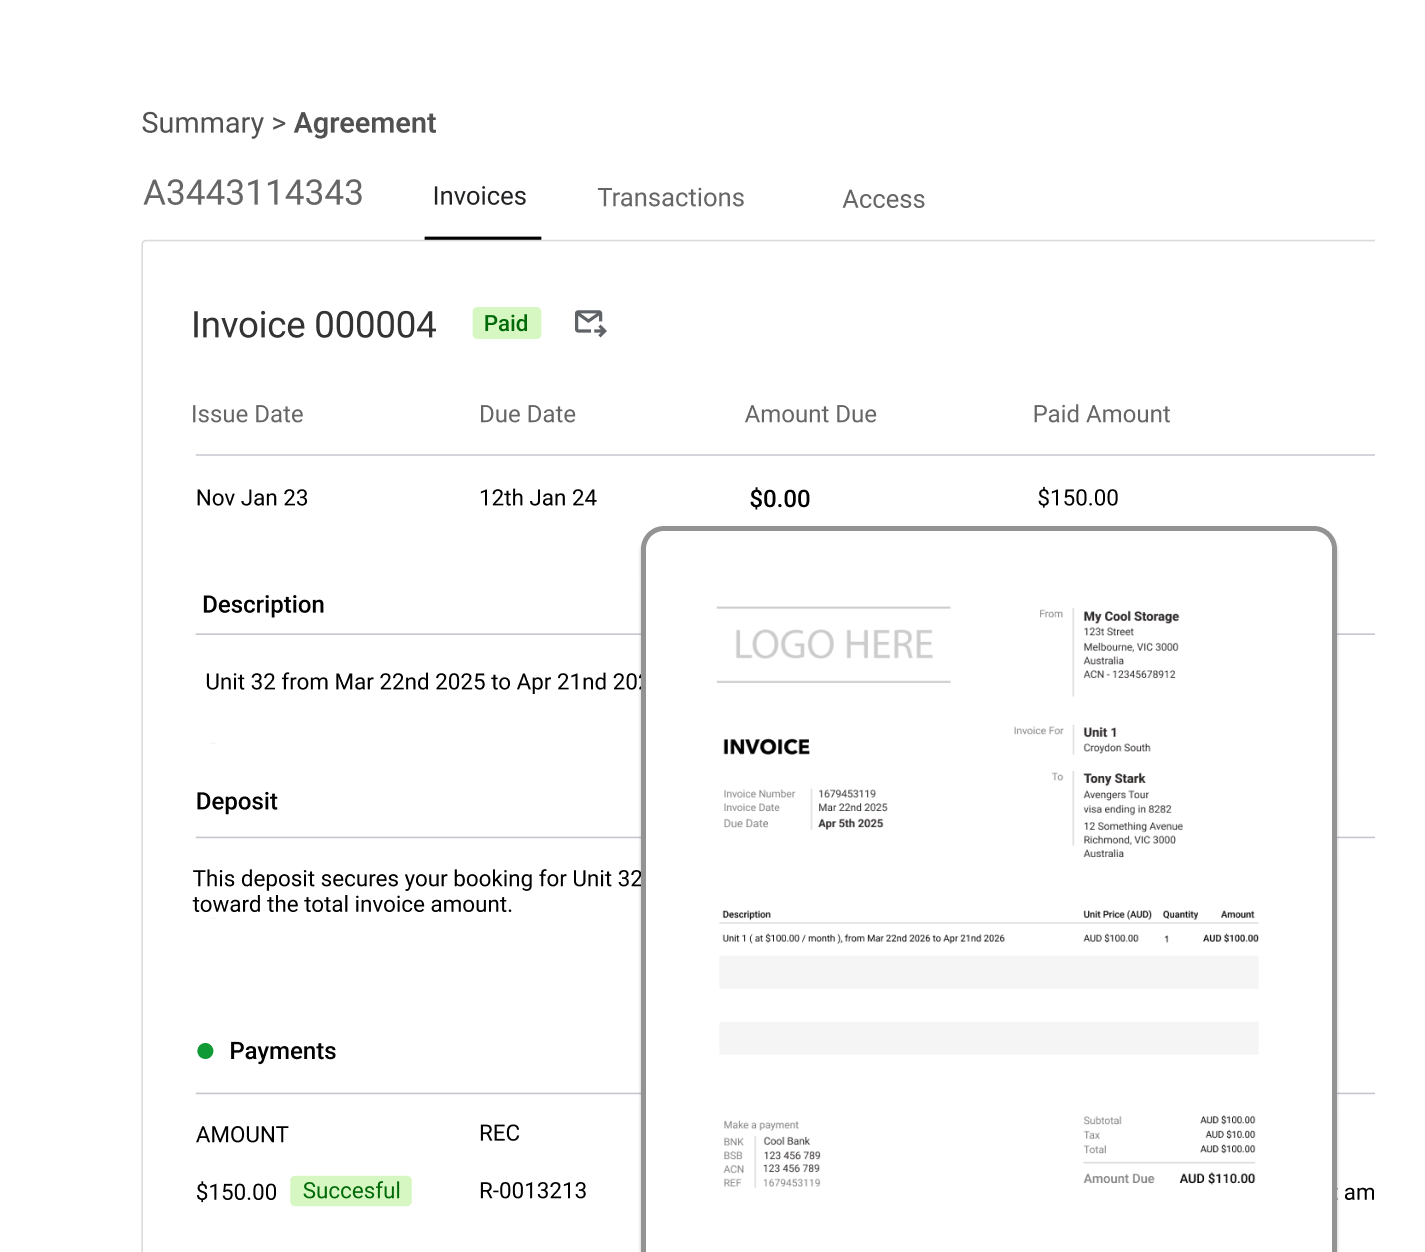1425x1252 pixels.
Task: Expand the Deposit section
Action: [236, 801]
